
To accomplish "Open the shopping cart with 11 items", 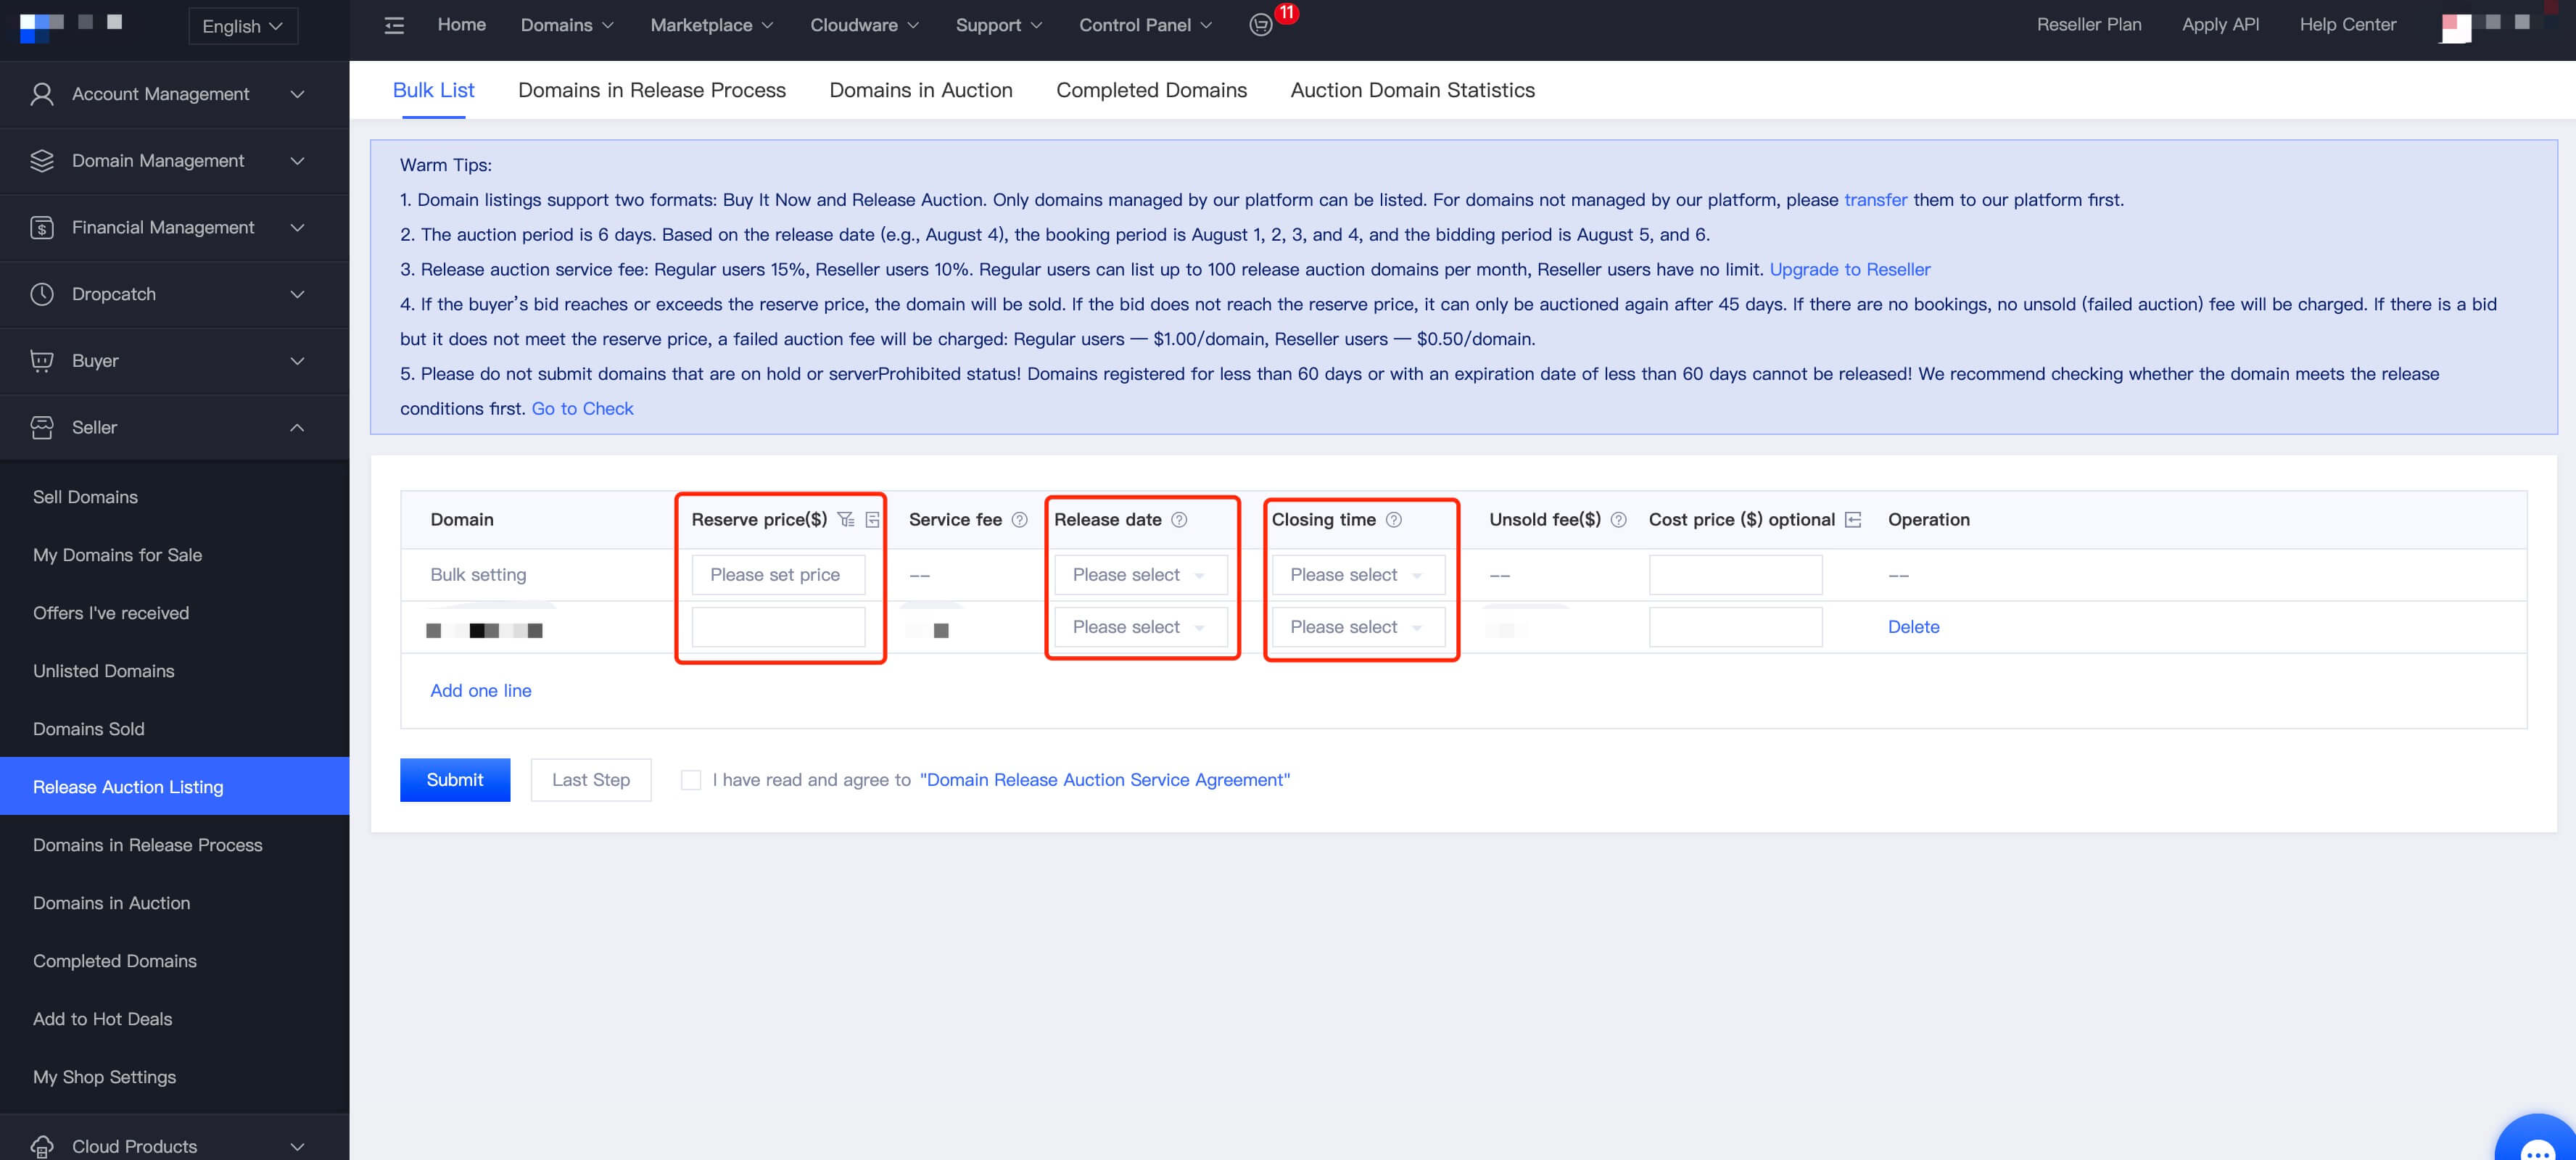I will [1261, 25].
